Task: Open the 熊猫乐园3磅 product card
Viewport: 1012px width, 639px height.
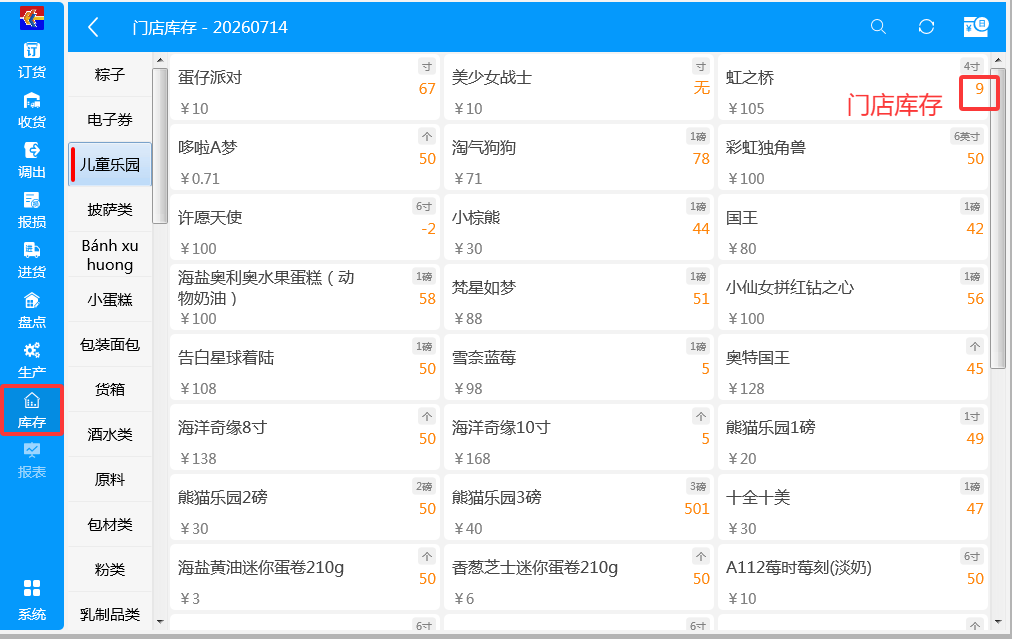Action: point(578,508)
